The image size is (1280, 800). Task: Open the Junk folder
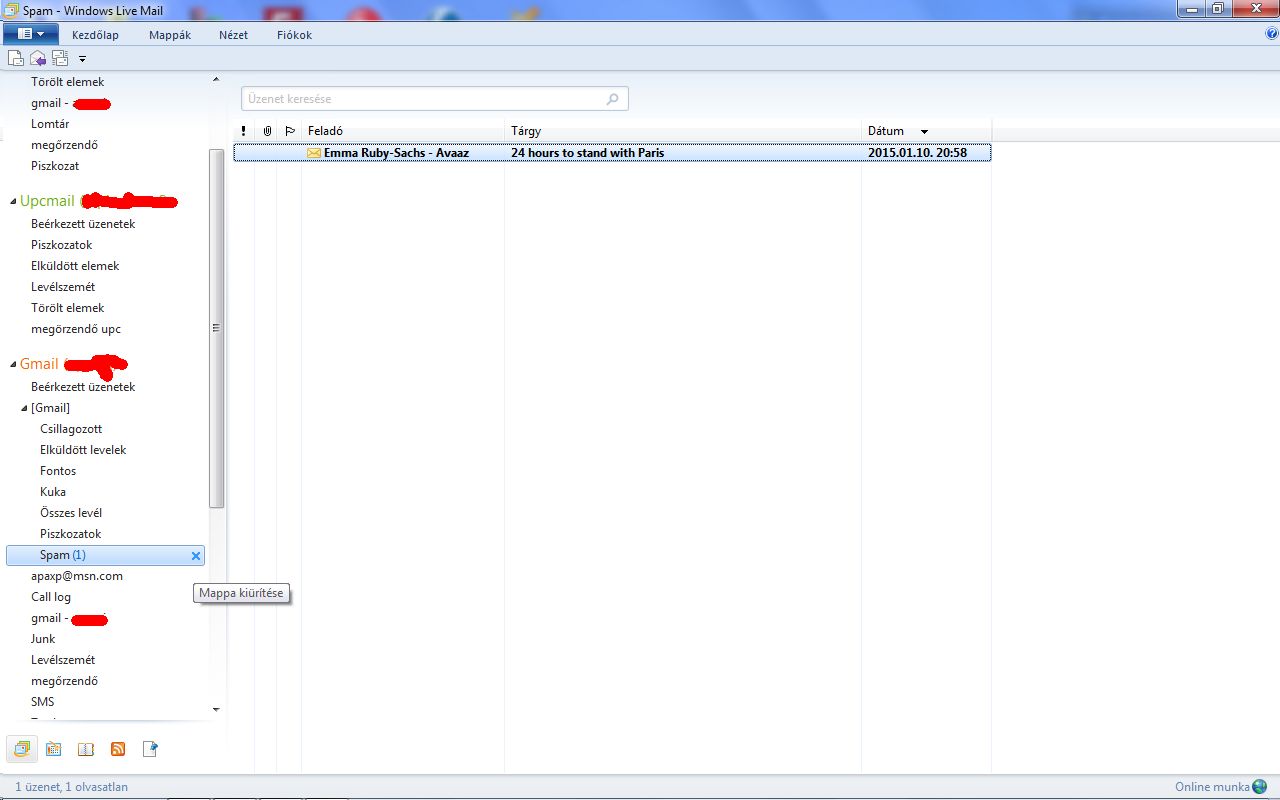43,639
